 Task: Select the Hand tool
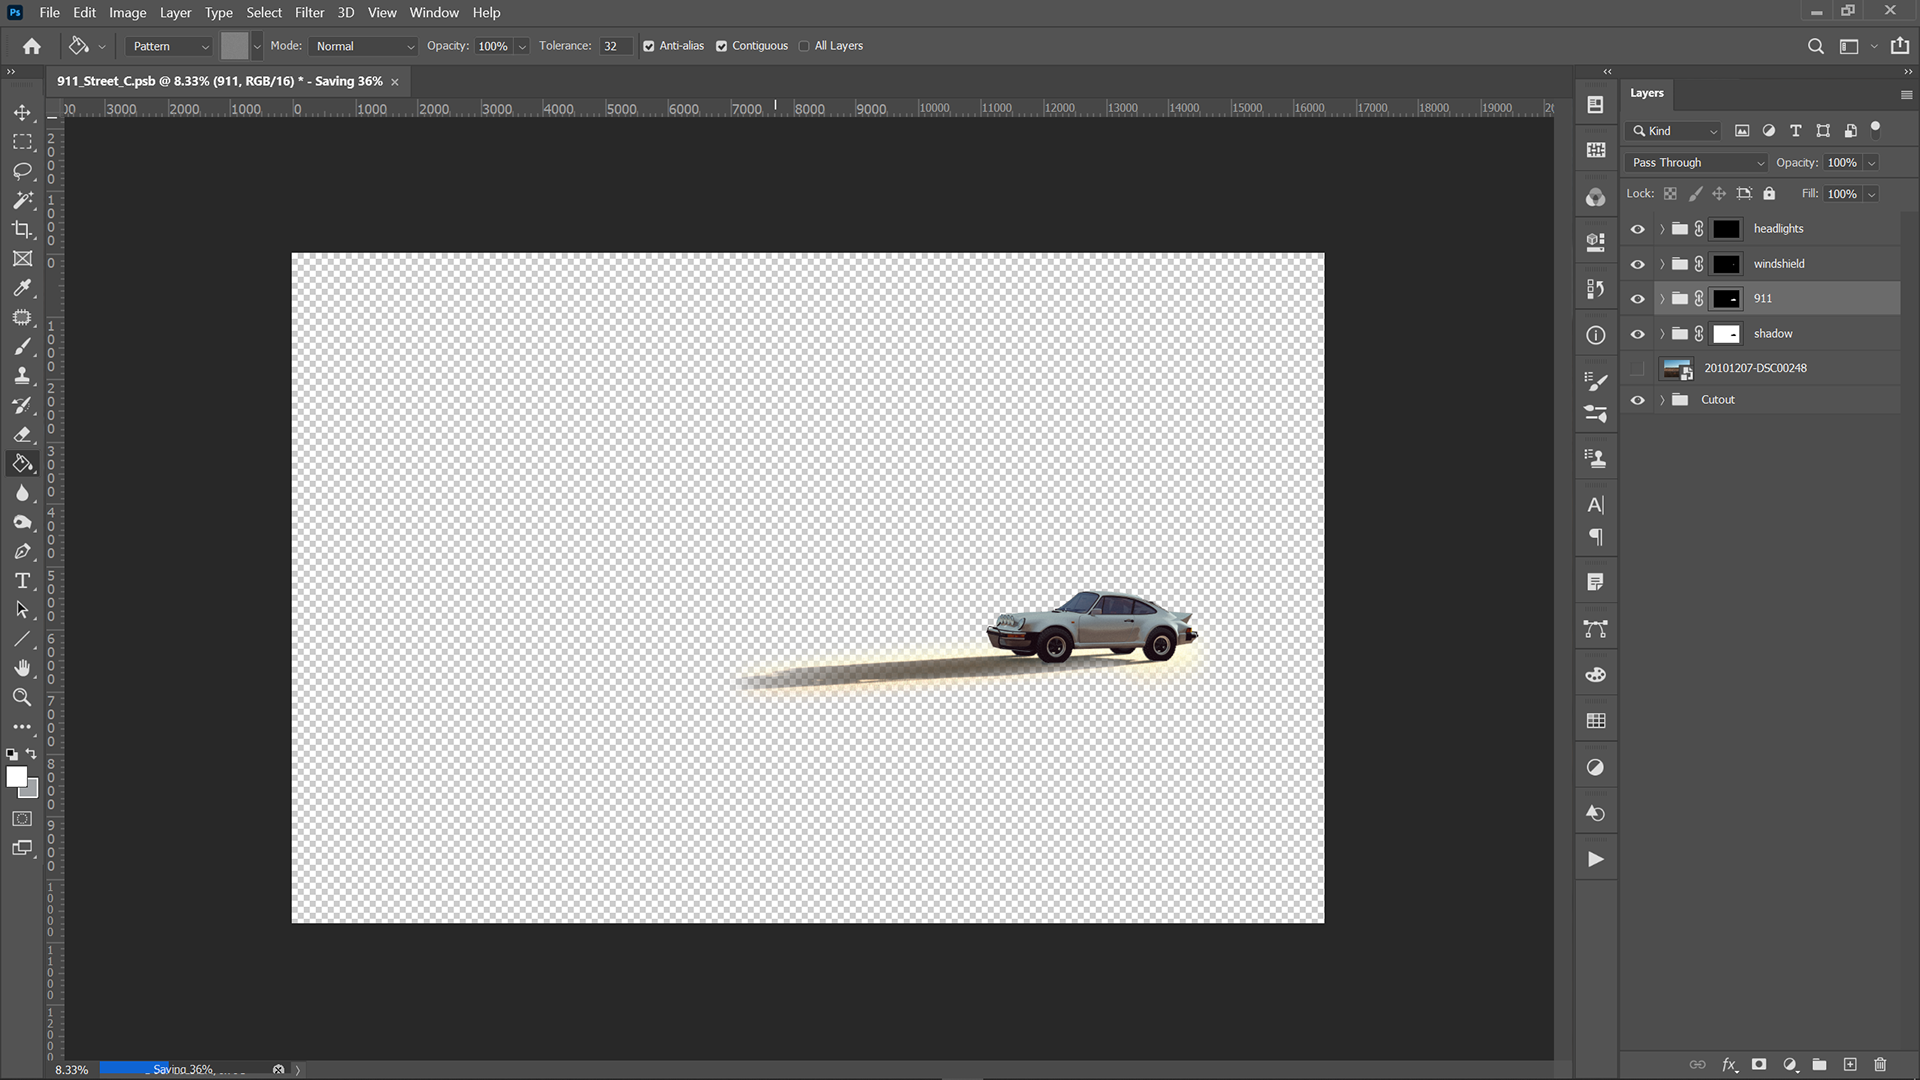(22, 668)
